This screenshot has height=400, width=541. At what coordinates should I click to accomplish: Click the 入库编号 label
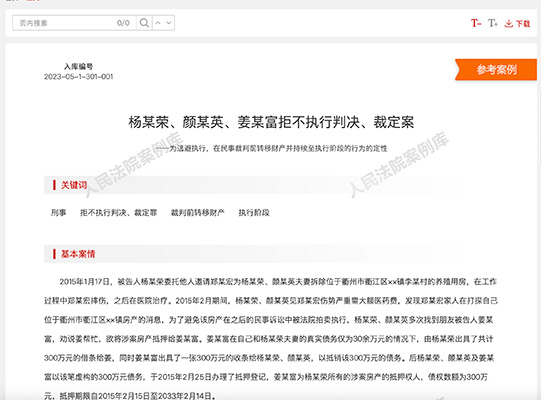[79, 66]
